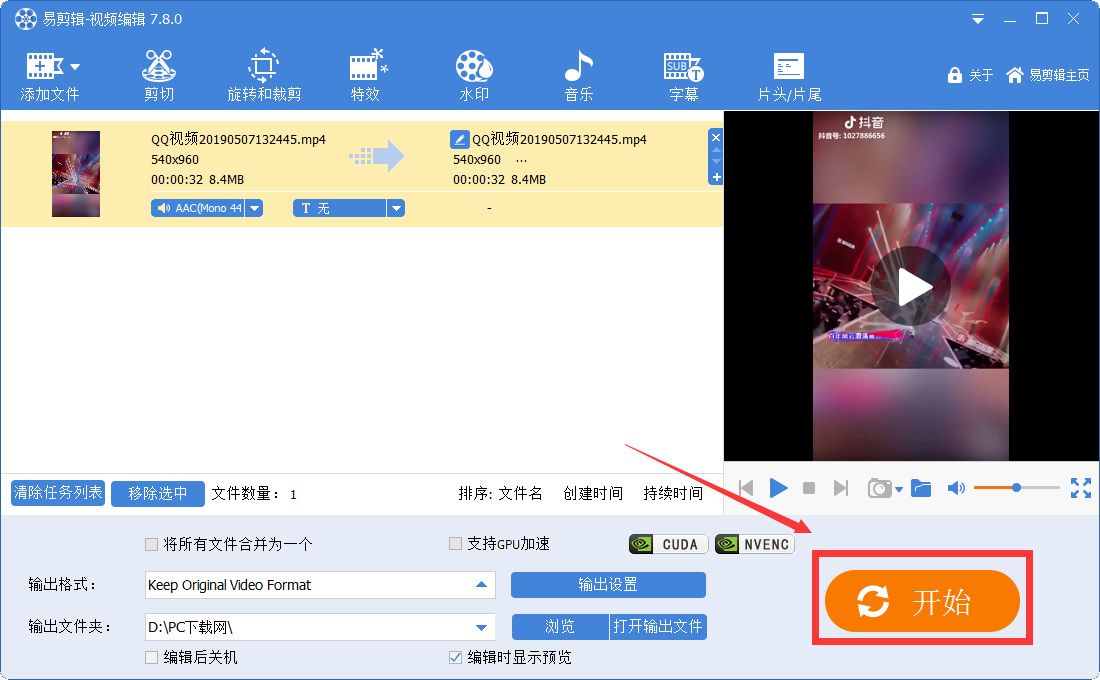
Task: Stop playback with square button
Action: (x=809, y=488)
